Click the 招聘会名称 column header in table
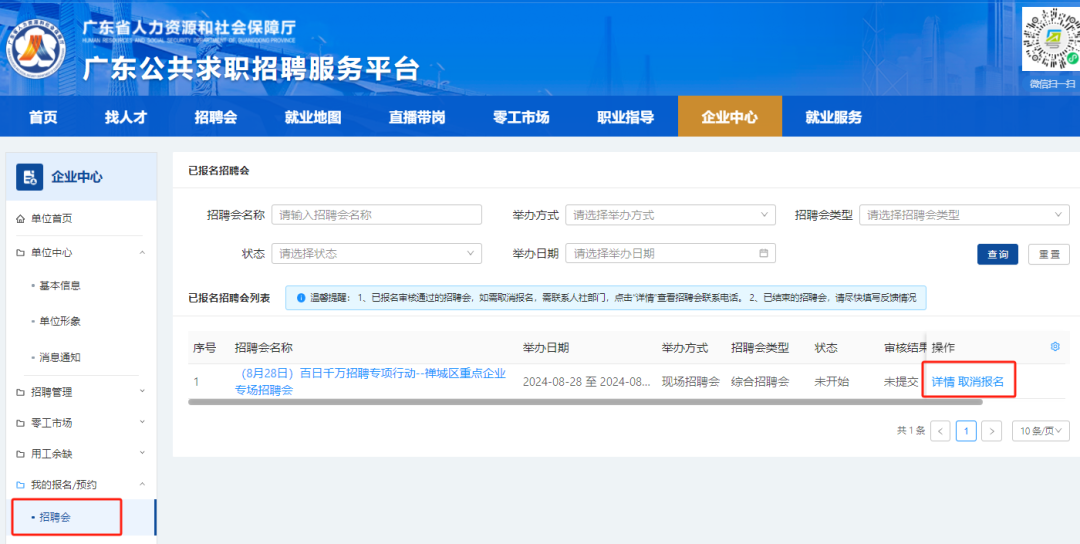Screen dimensions: 1080x544 (263, 348)
